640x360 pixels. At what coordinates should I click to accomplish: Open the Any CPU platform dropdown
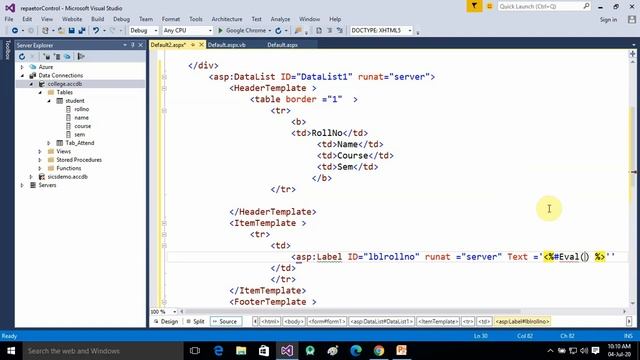(187, 31)
